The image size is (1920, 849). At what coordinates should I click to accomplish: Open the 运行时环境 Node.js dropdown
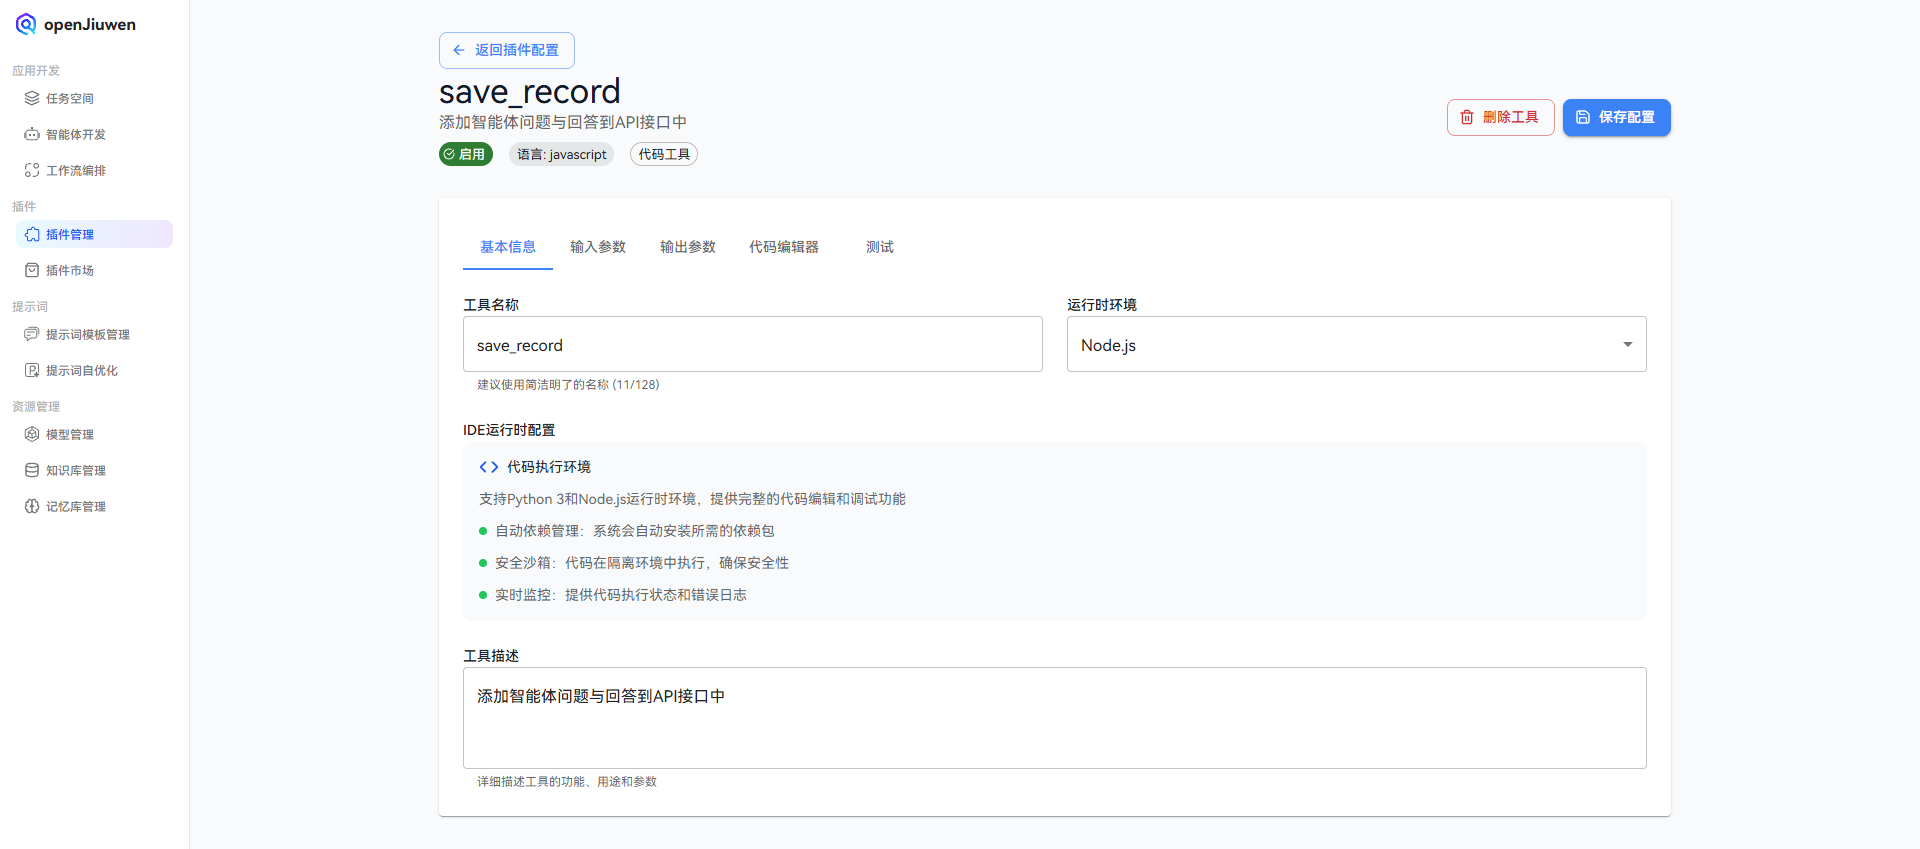(1356, 344)
